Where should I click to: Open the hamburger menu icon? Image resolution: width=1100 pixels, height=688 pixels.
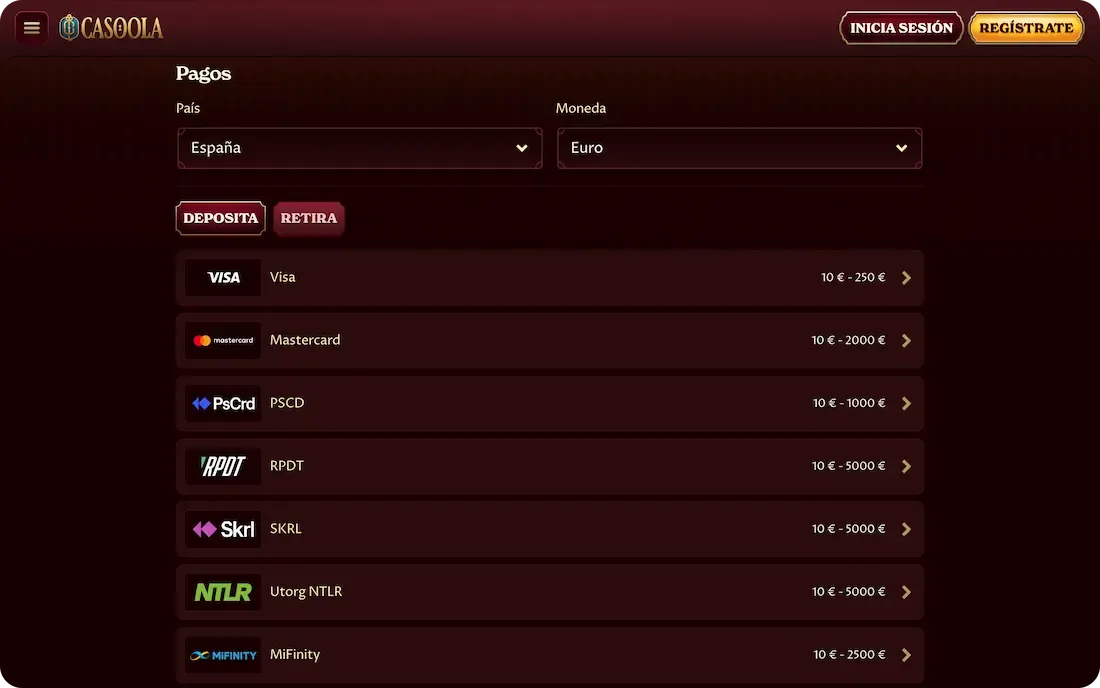[x=32, y=28]
